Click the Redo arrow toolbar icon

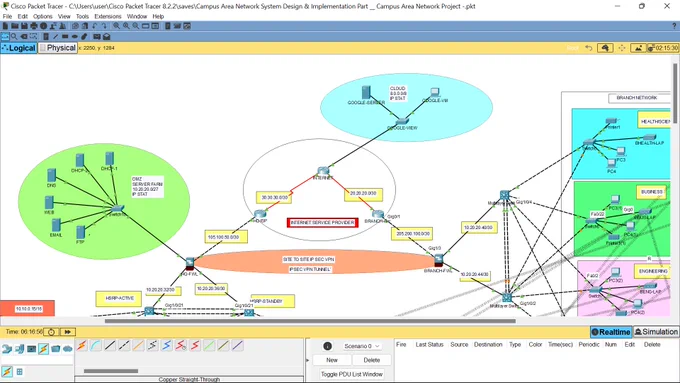[104, 26]
